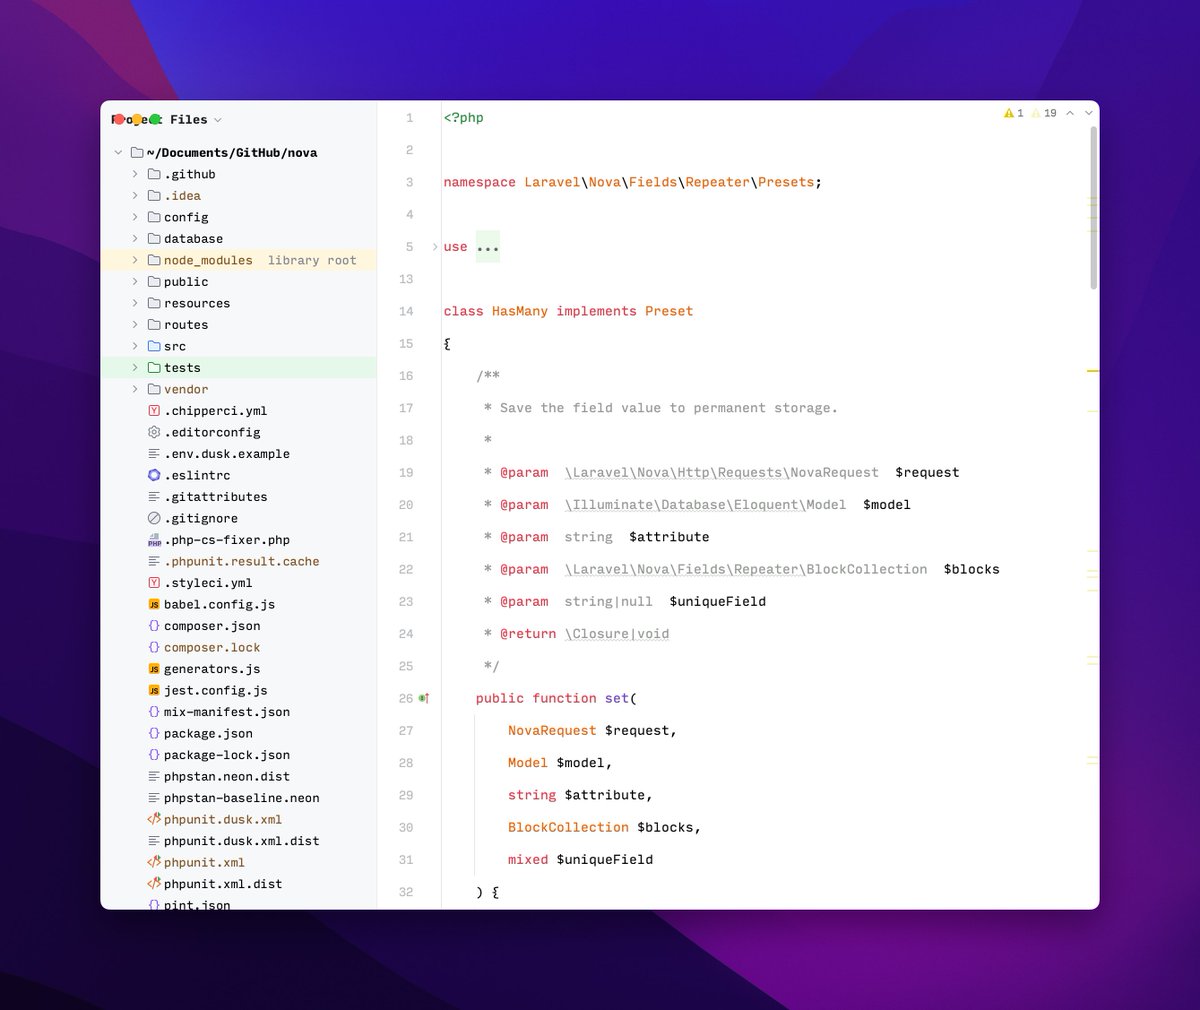The image size is (1200, 1010).
Task: Click the .eslintrc ESLint icon
Action: [154, 475]
